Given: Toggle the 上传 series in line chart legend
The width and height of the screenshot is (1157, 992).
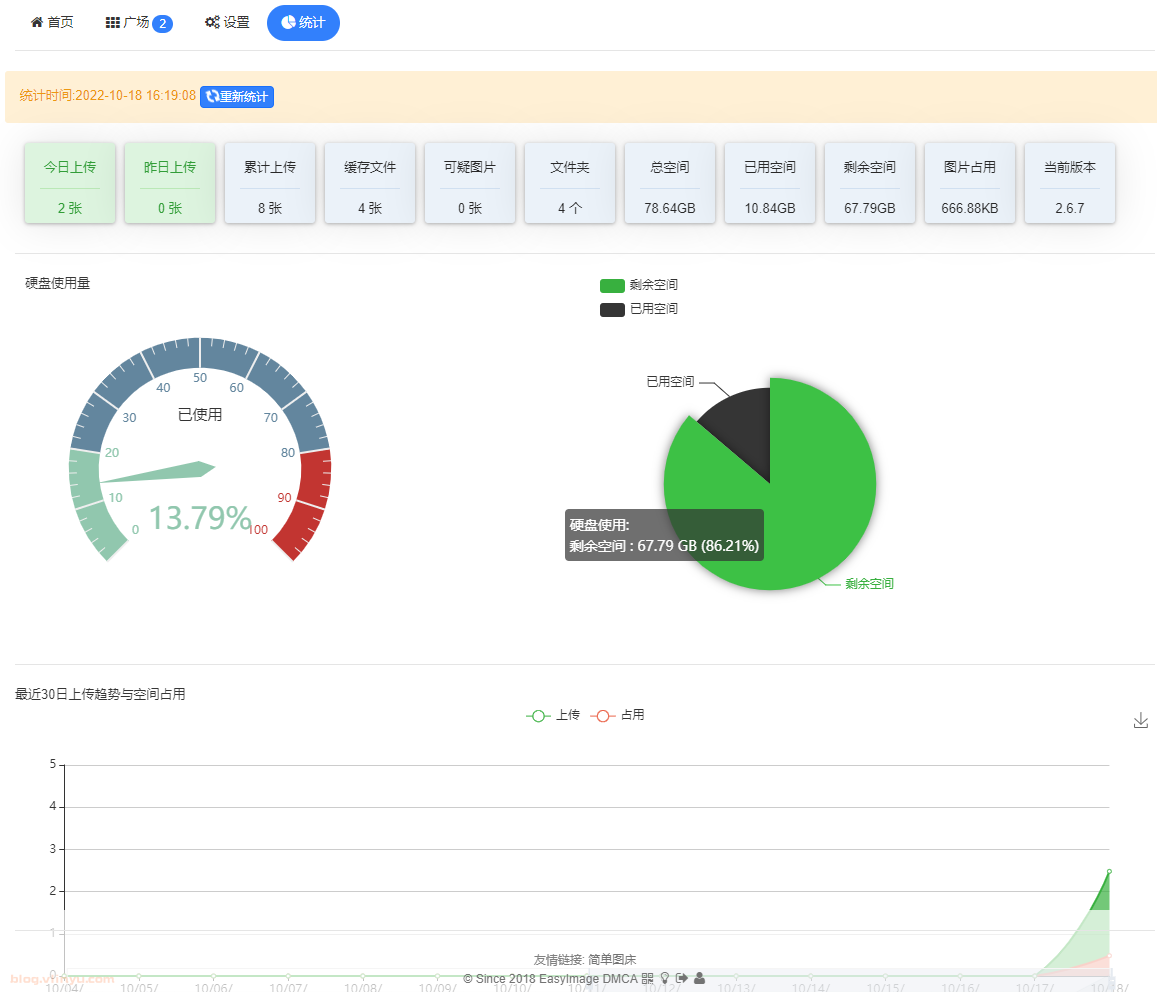Looking at the screenshot, I should 553,716.
